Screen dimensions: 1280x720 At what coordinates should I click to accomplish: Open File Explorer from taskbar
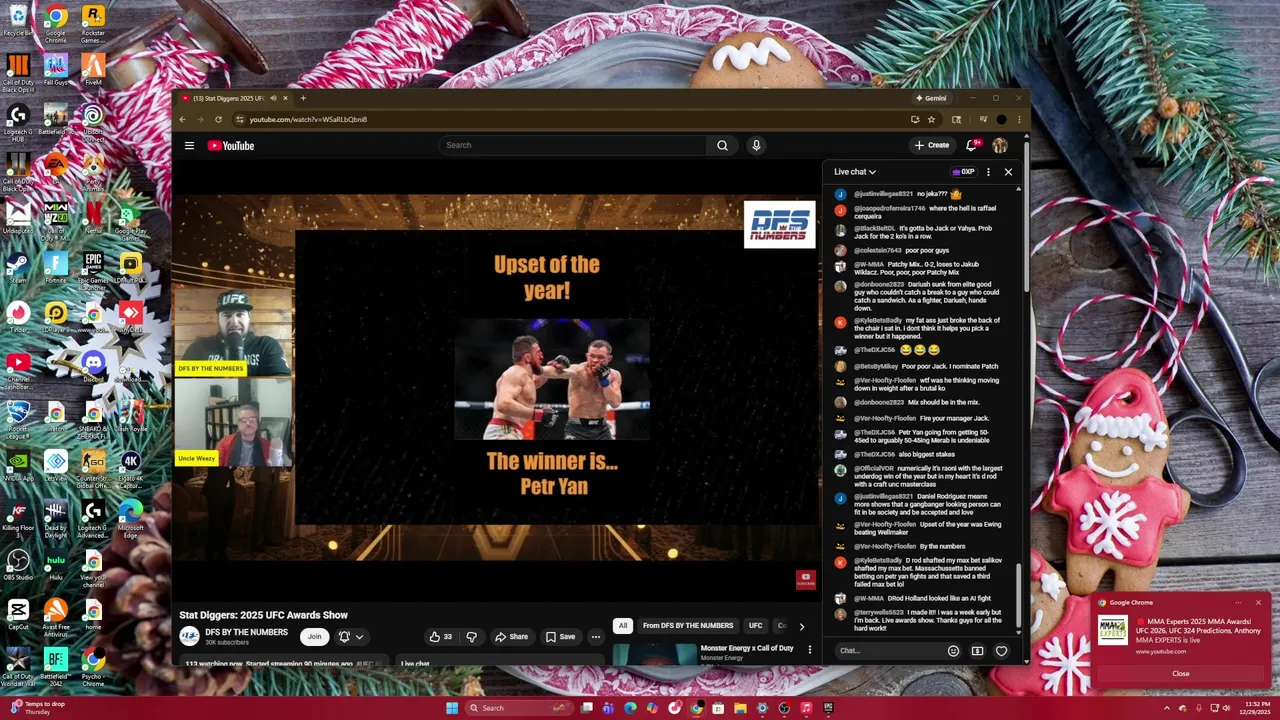(x=740, y=708)
